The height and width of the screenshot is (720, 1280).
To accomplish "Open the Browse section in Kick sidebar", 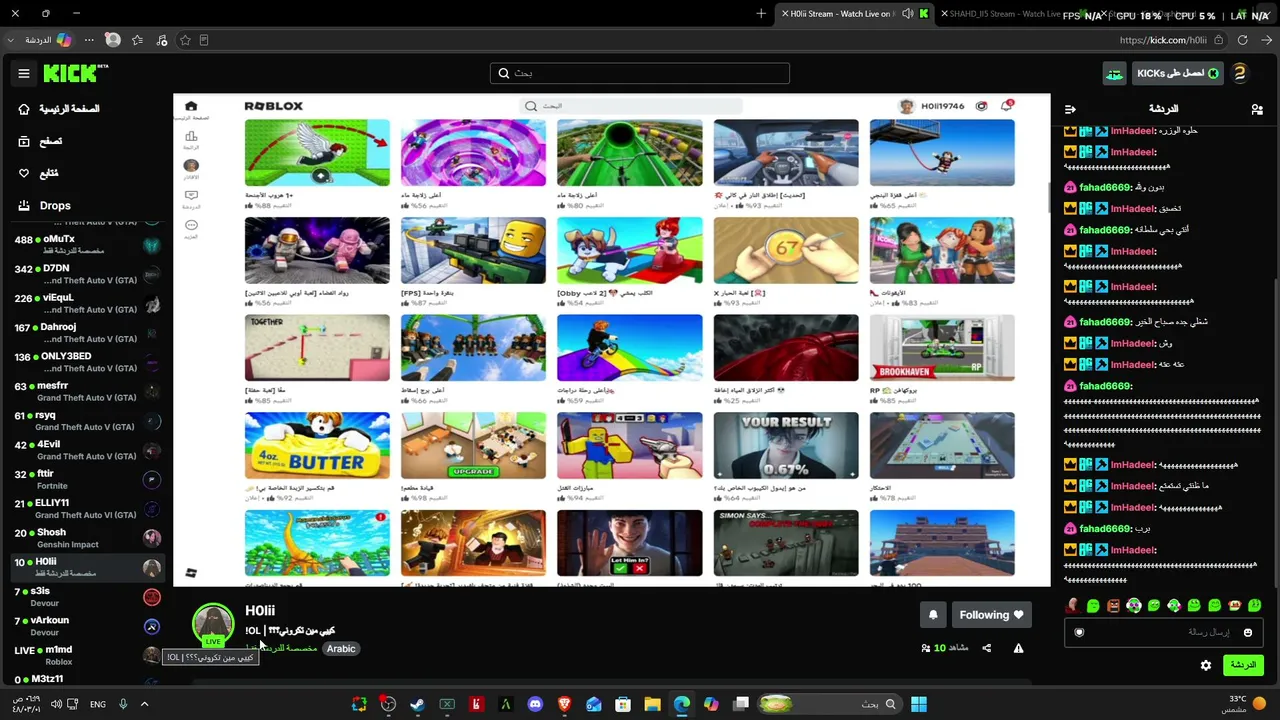I will (41, 141).
